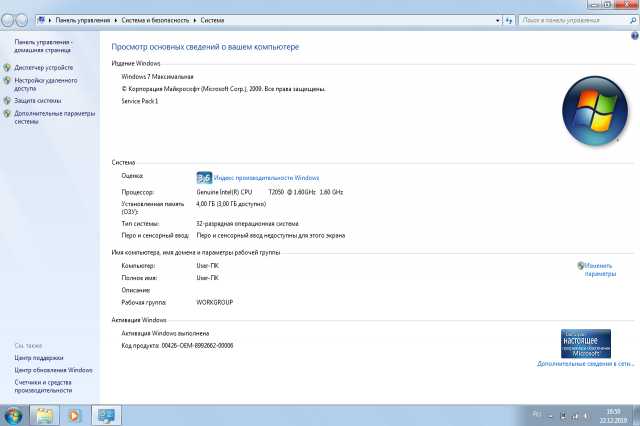Show hidden tray icons arrow
This screenshot has width=640, height=426.
pos(550,416)
